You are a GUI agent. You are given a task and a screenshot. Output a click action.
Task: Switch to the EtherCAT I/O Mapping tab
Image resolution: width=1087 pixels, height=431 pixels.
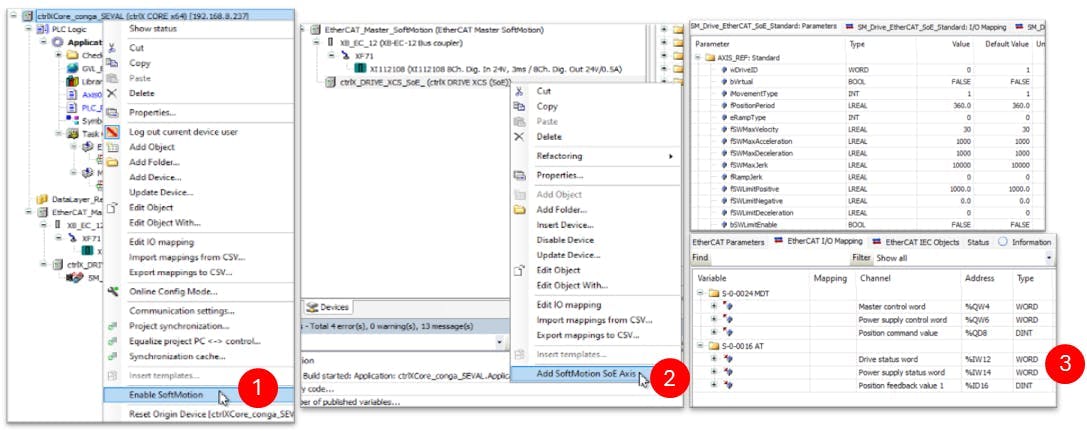point(818,241)
